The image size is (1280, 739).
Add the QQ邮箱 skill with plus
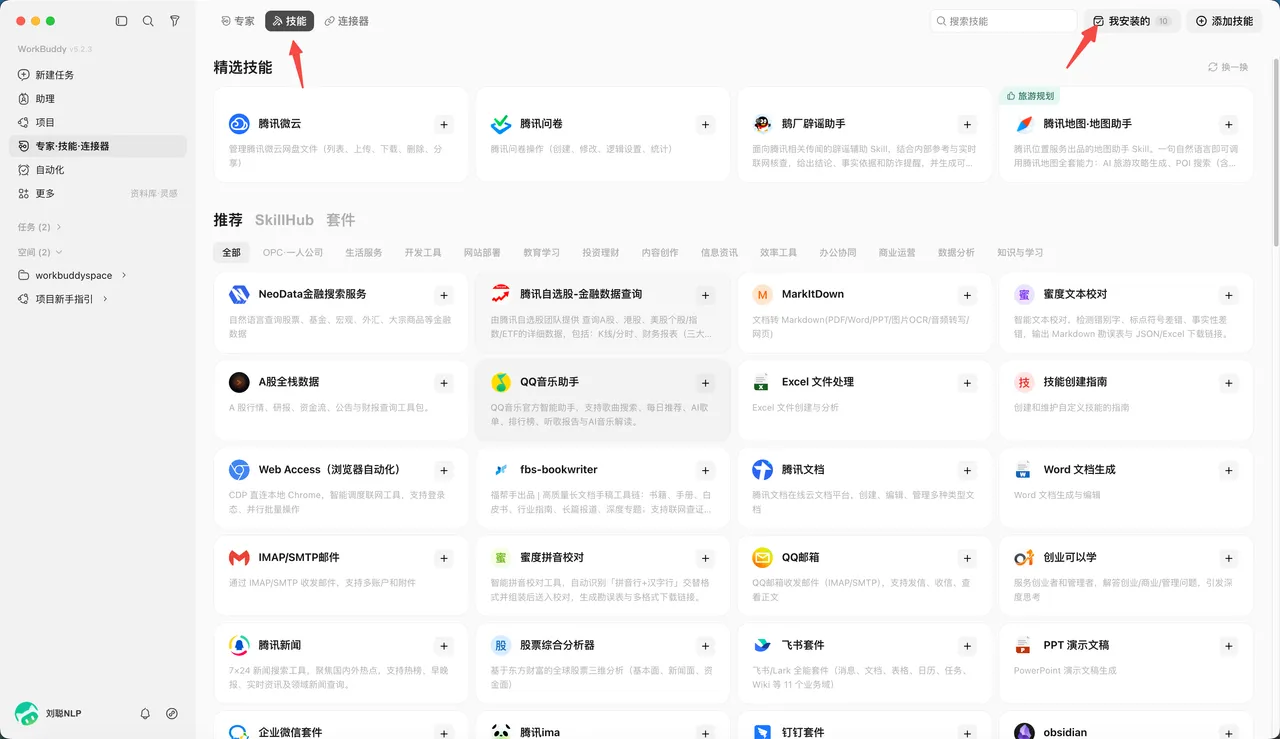967,558
